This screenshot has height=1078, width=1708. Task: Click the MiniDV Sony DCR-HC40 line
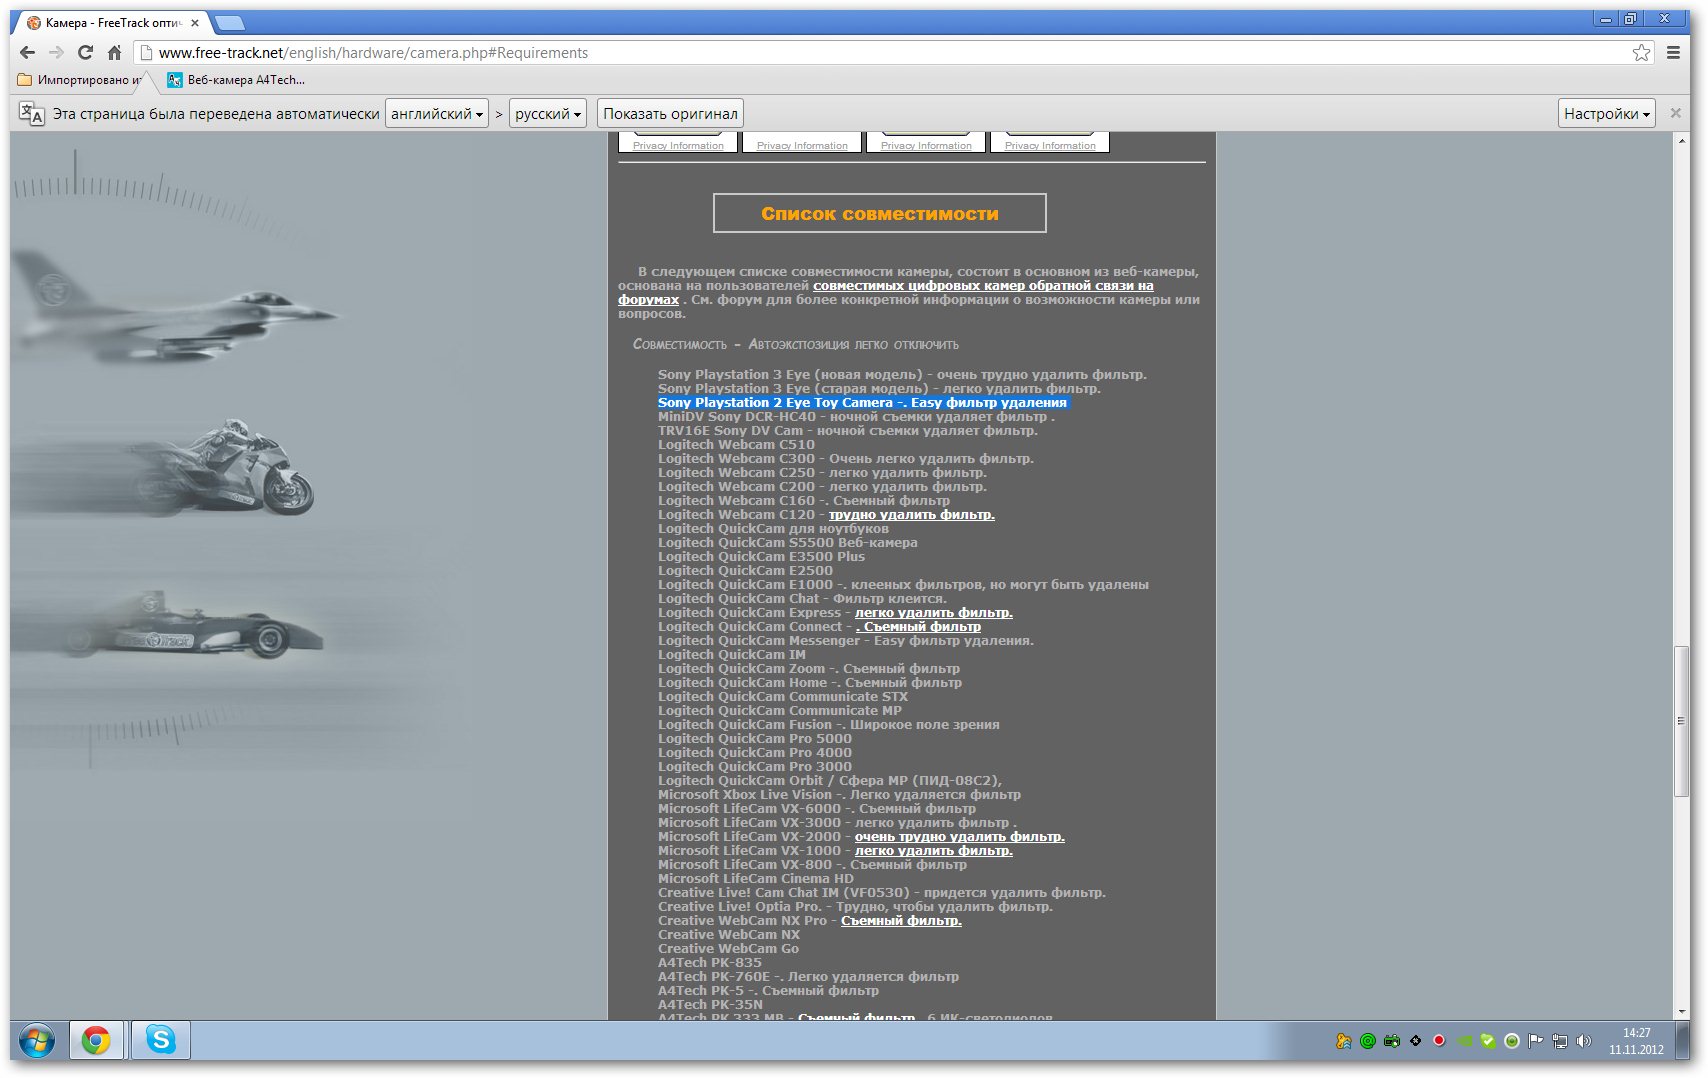(x=856, y=417)
